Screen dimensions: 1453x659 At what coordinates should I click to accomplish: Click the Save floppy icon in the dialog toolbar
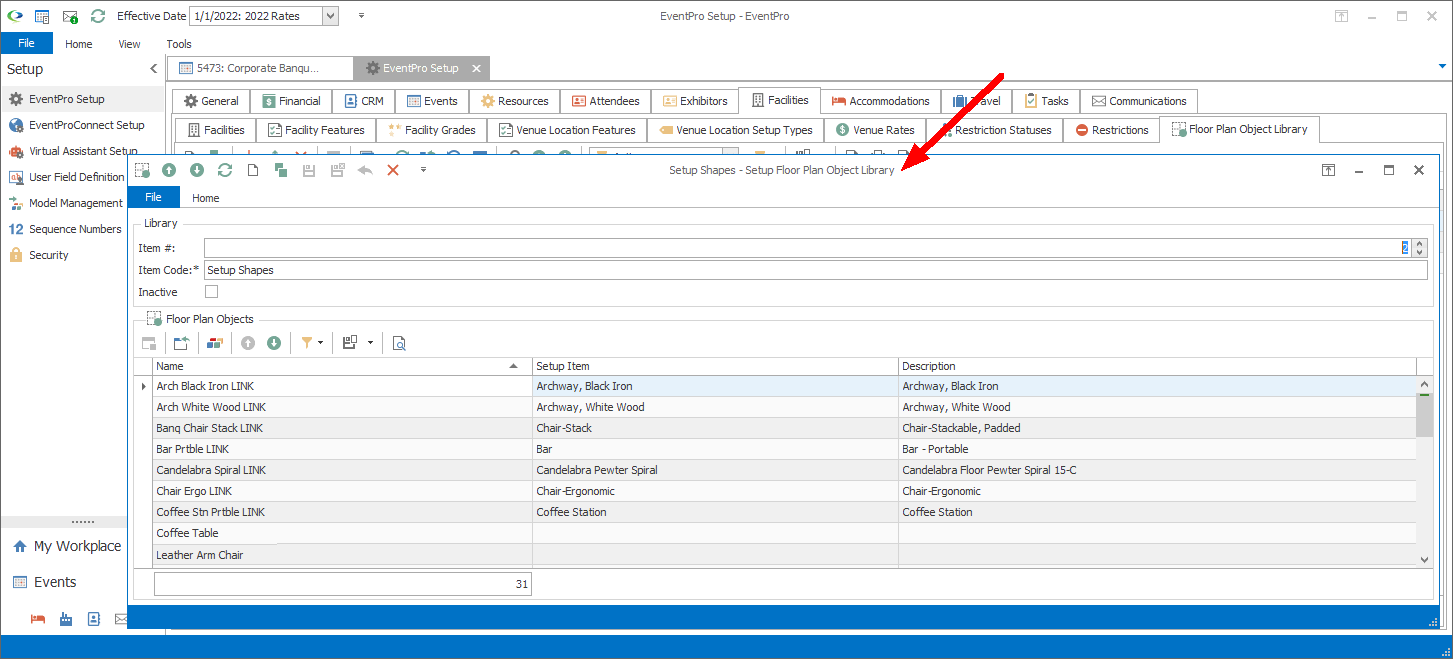click(x=309, y=170)
